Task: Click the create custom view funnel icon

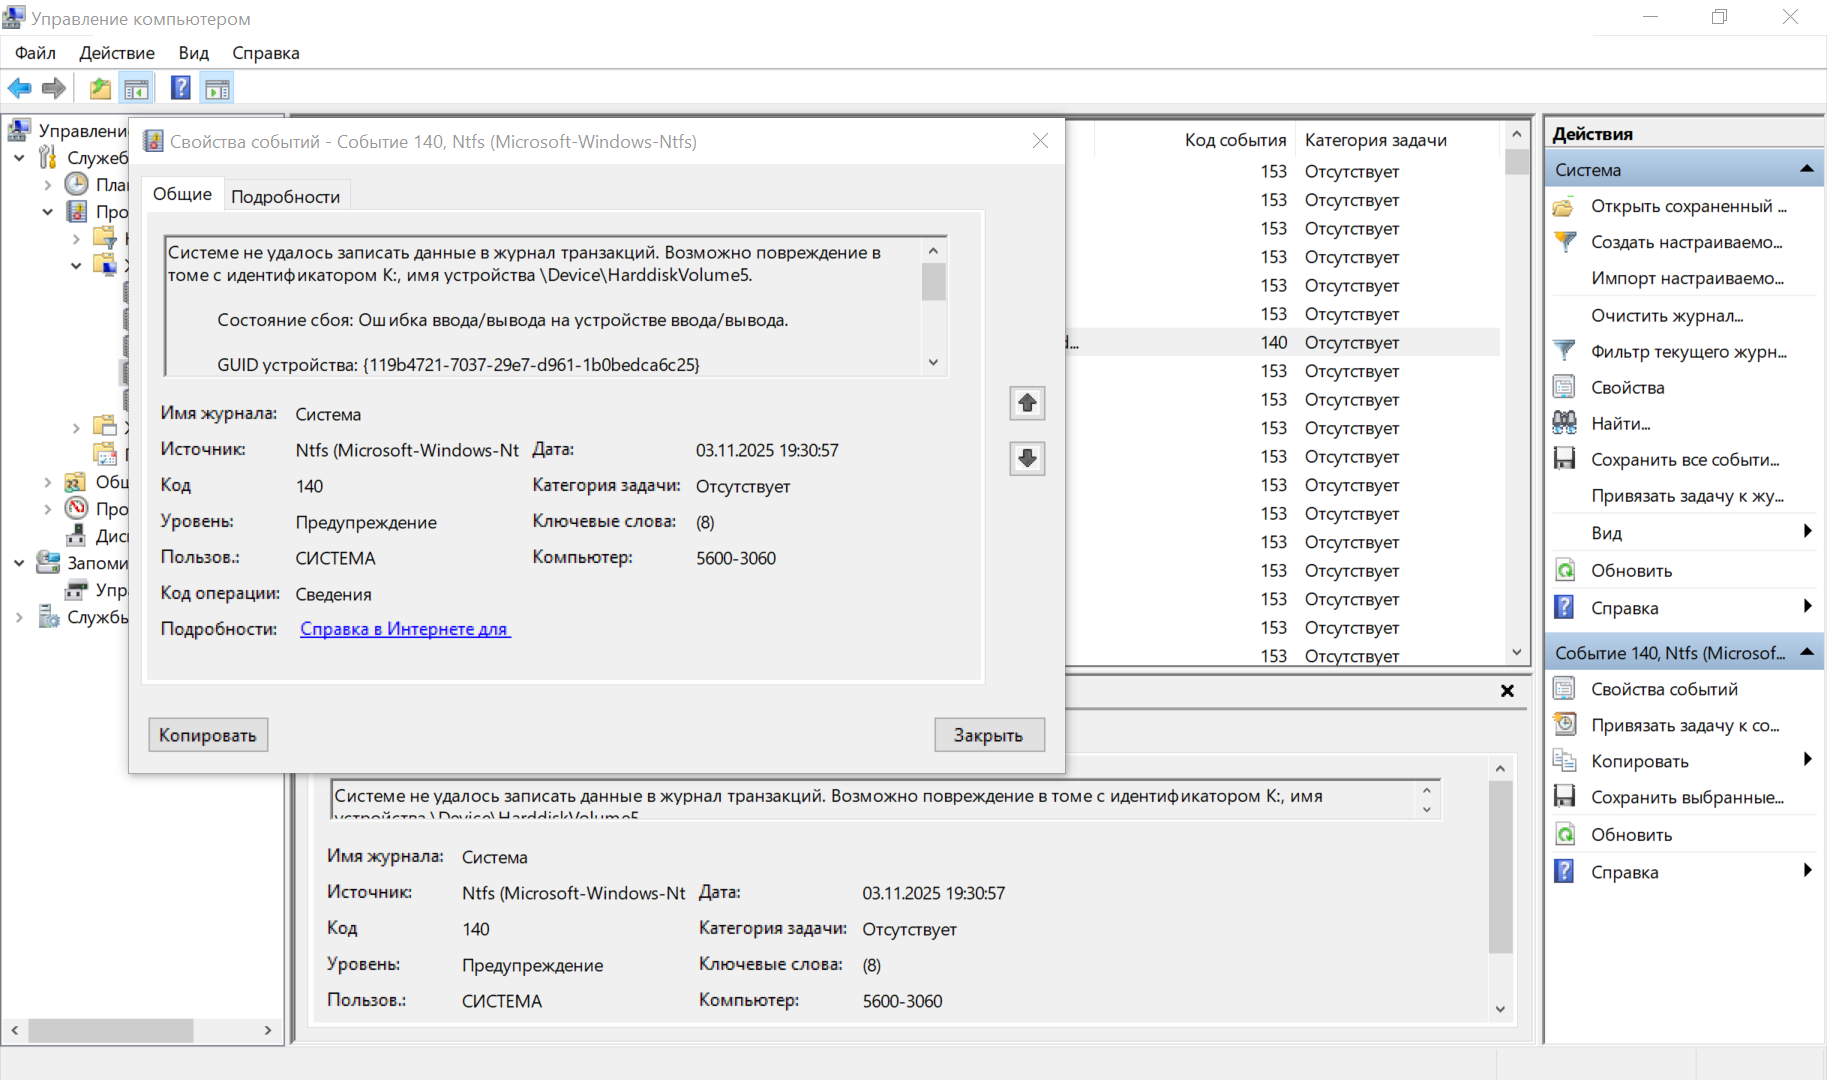Action: [1564, 242]
